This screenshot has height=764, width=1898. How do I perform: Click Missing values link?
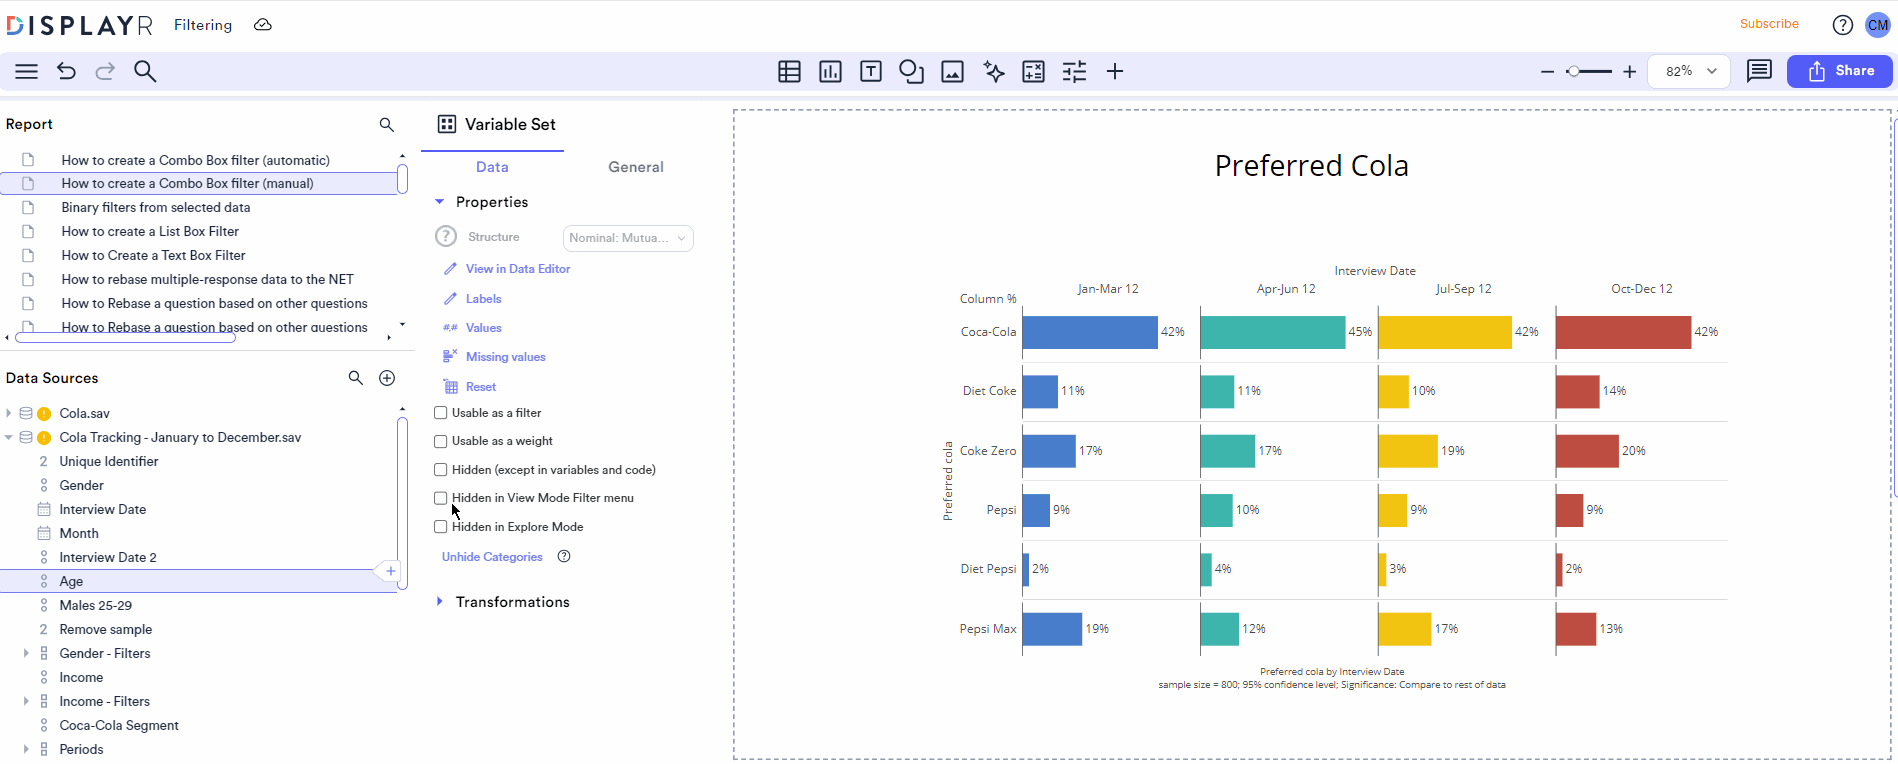[x=505, y=357]
